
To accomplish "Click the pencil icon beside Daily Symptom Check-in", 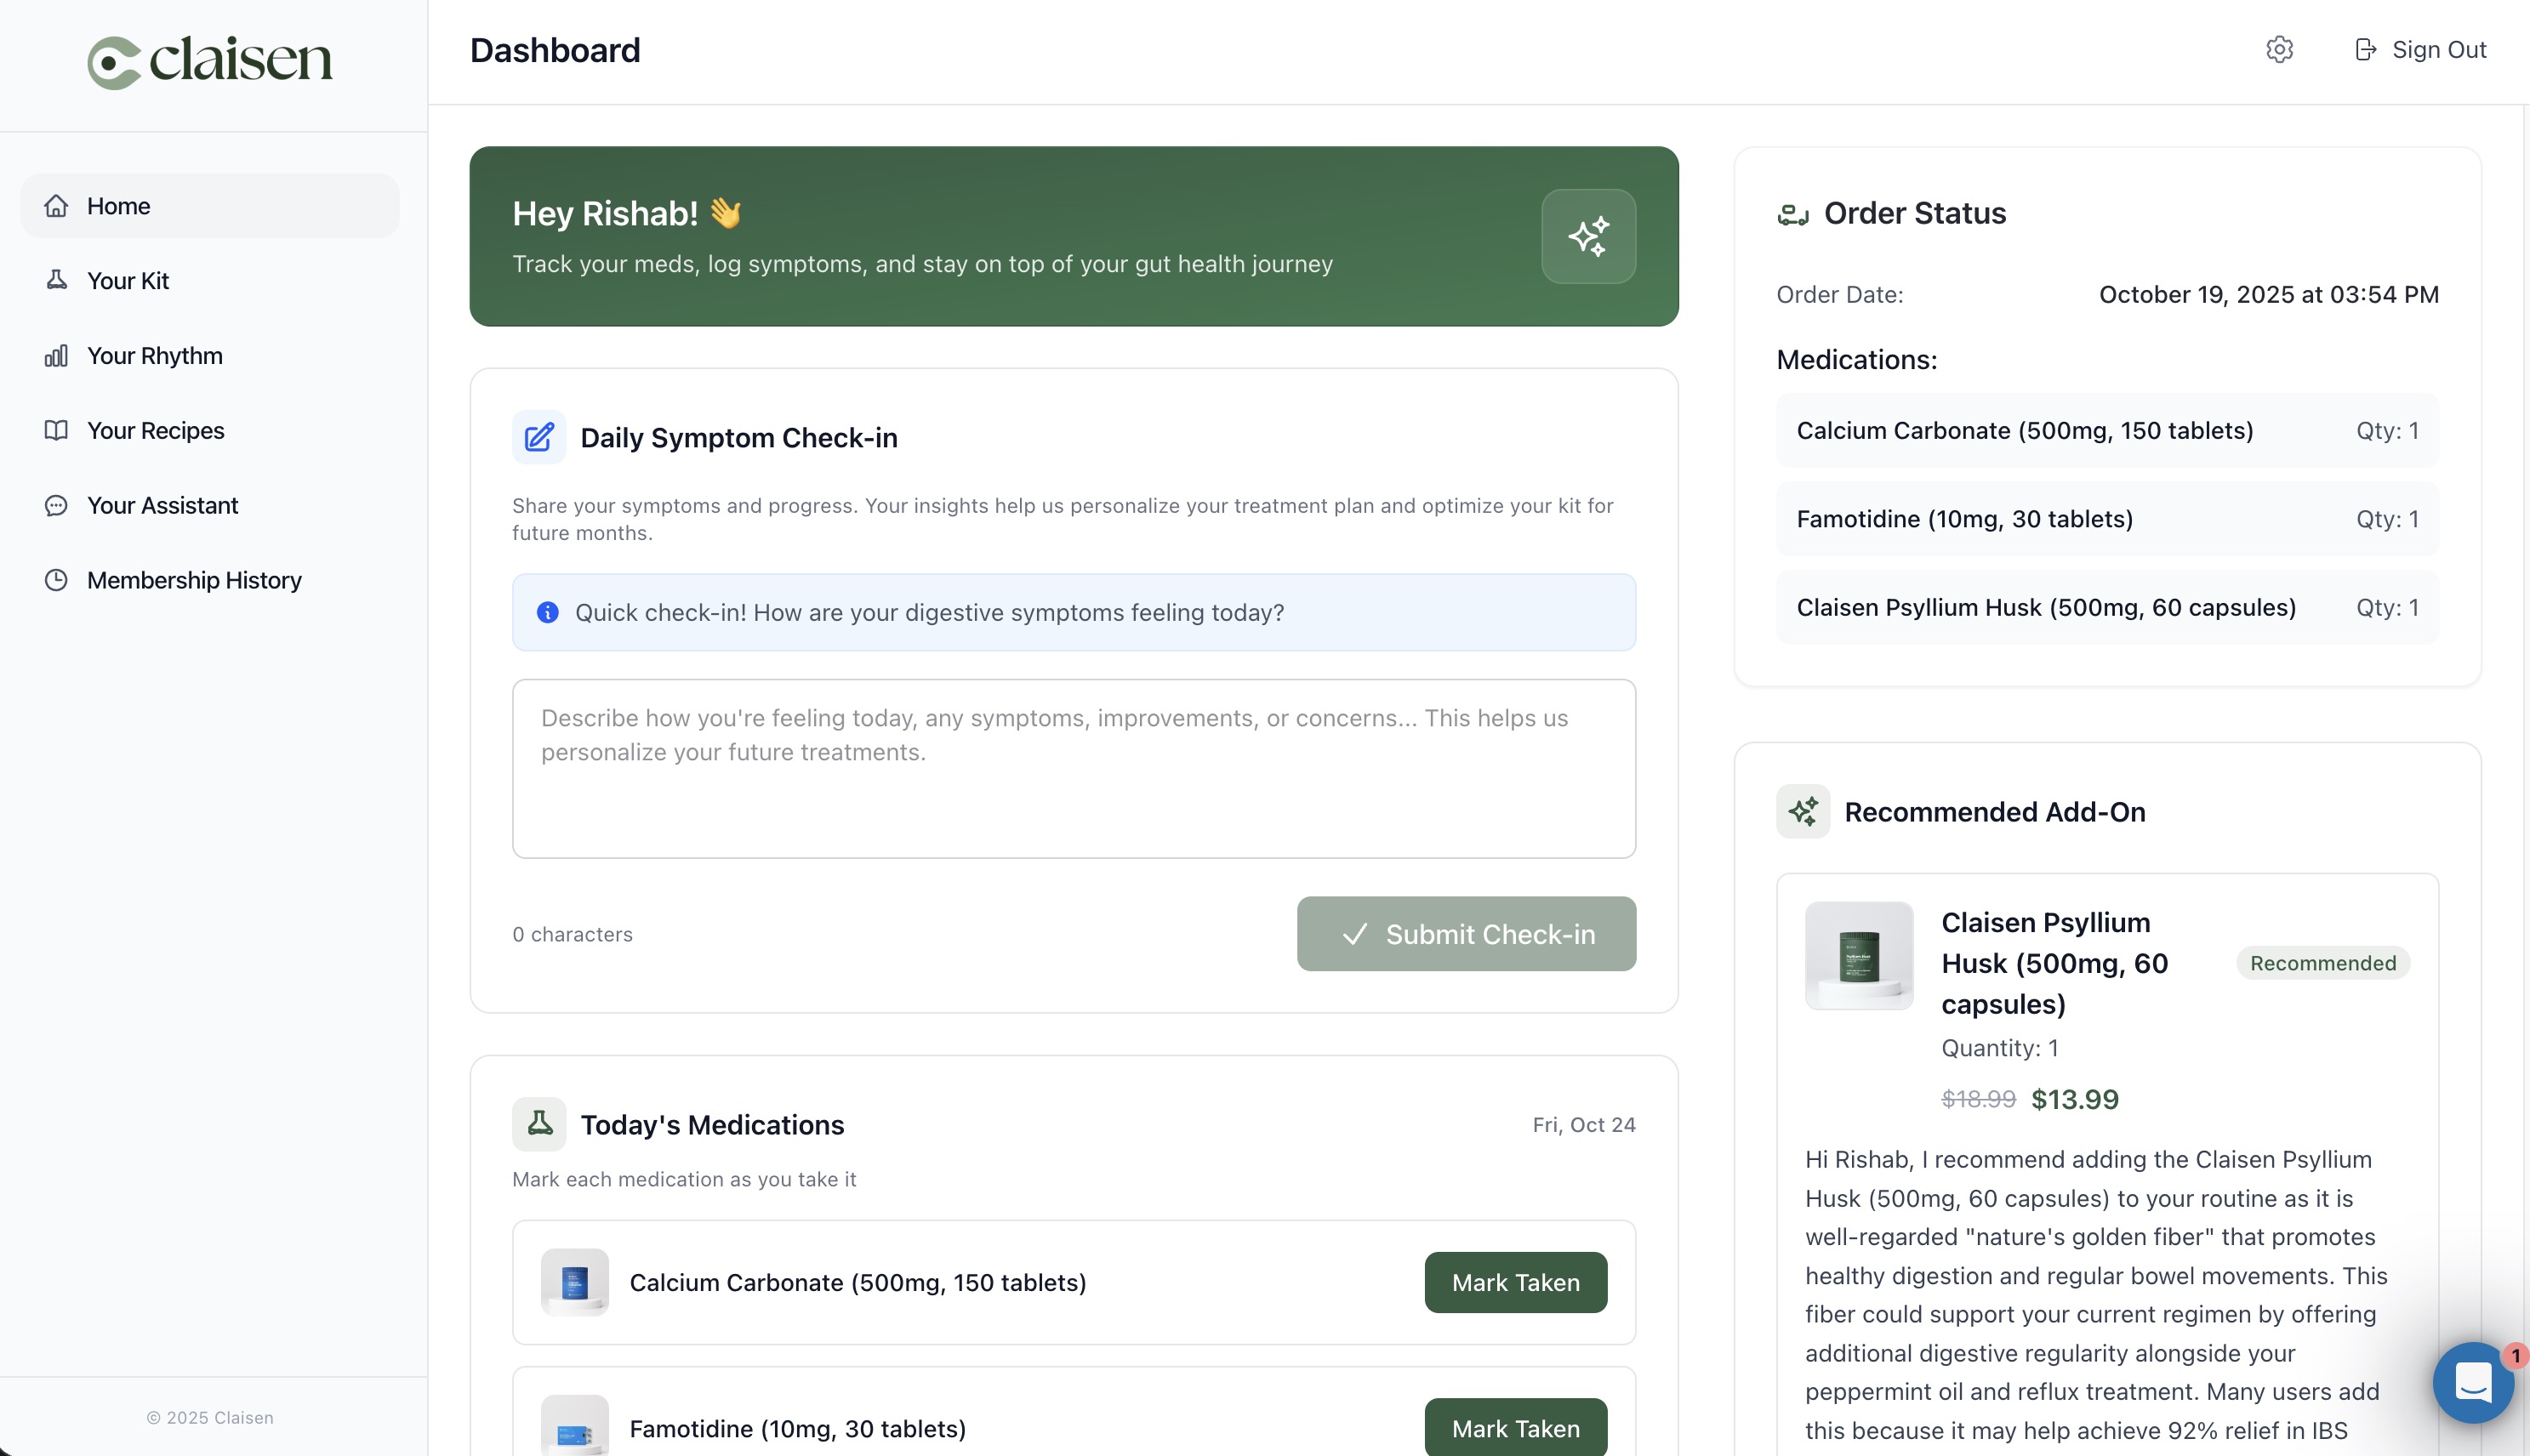I will coord(539,437).
